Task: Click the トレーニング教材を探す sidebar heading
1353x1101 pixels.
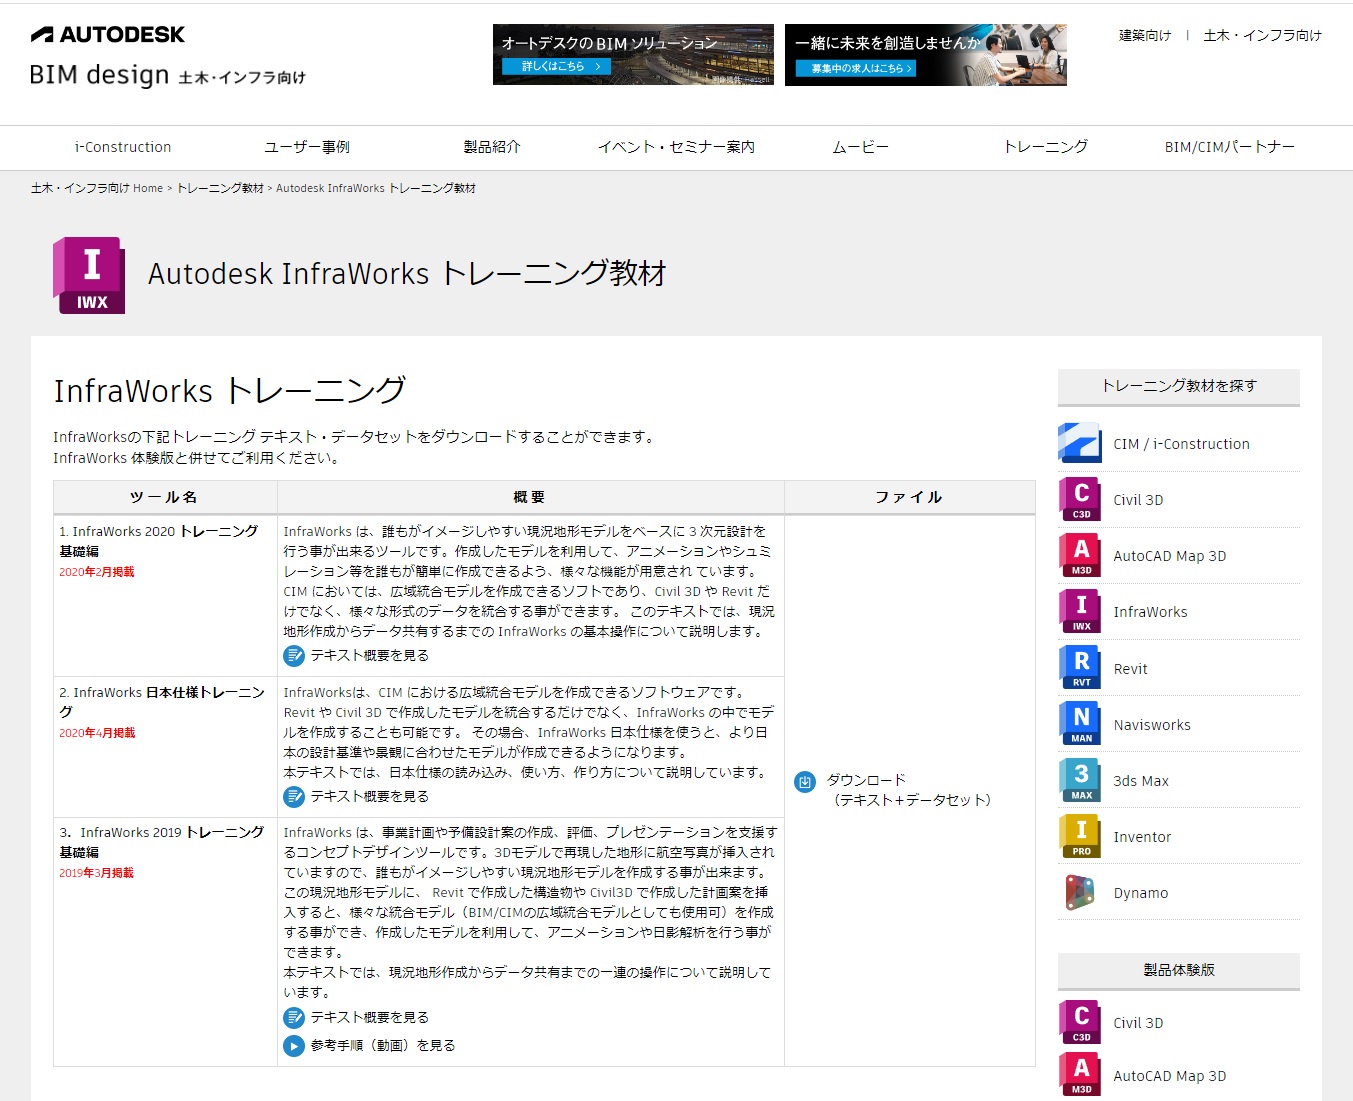Action: tap(1179, 386)
